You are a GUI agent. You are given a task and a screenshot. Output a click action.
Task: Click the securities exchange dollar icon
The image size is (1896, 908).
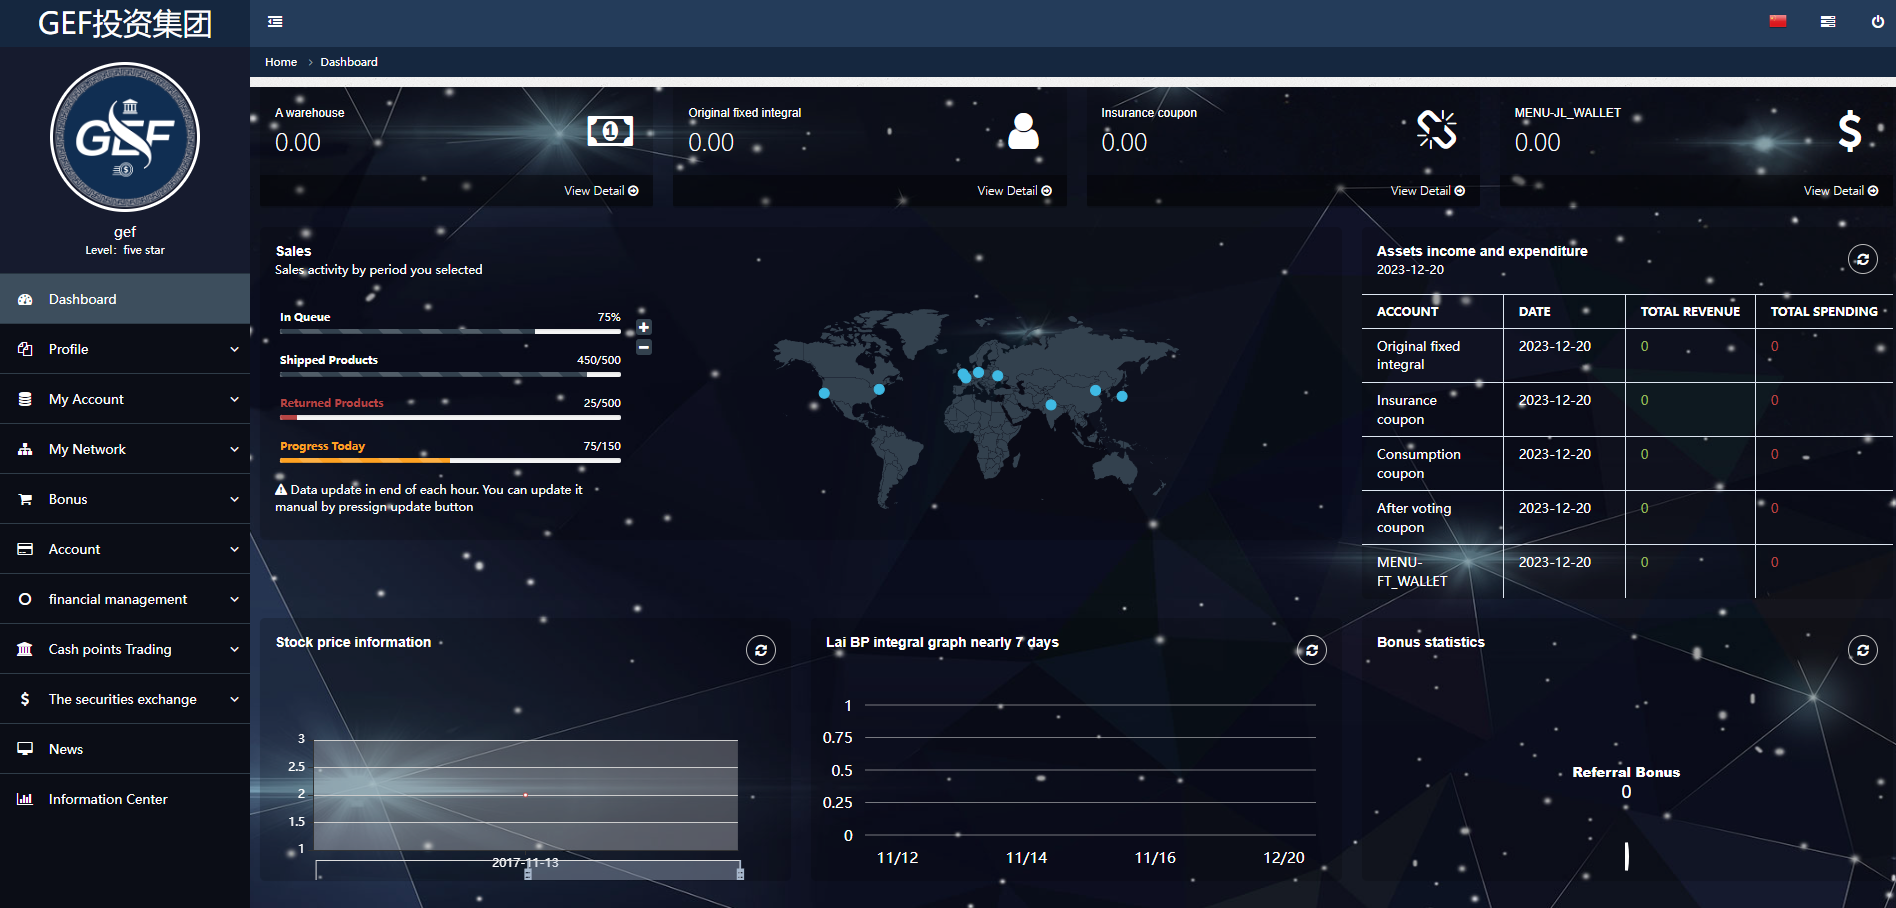[25, 699]
